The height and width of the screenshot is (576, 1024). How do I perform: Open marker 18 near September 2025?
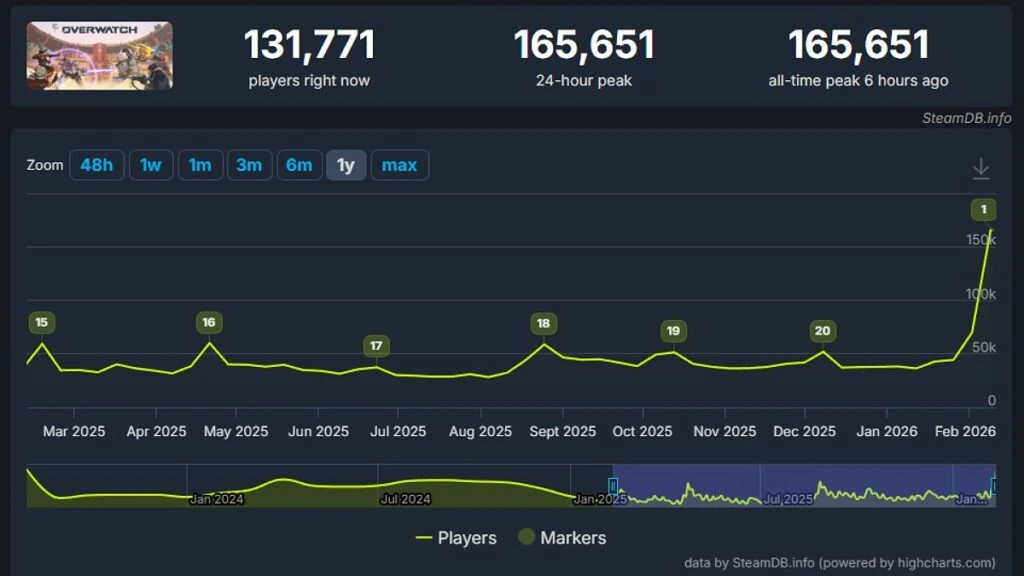tap(543, 323)
